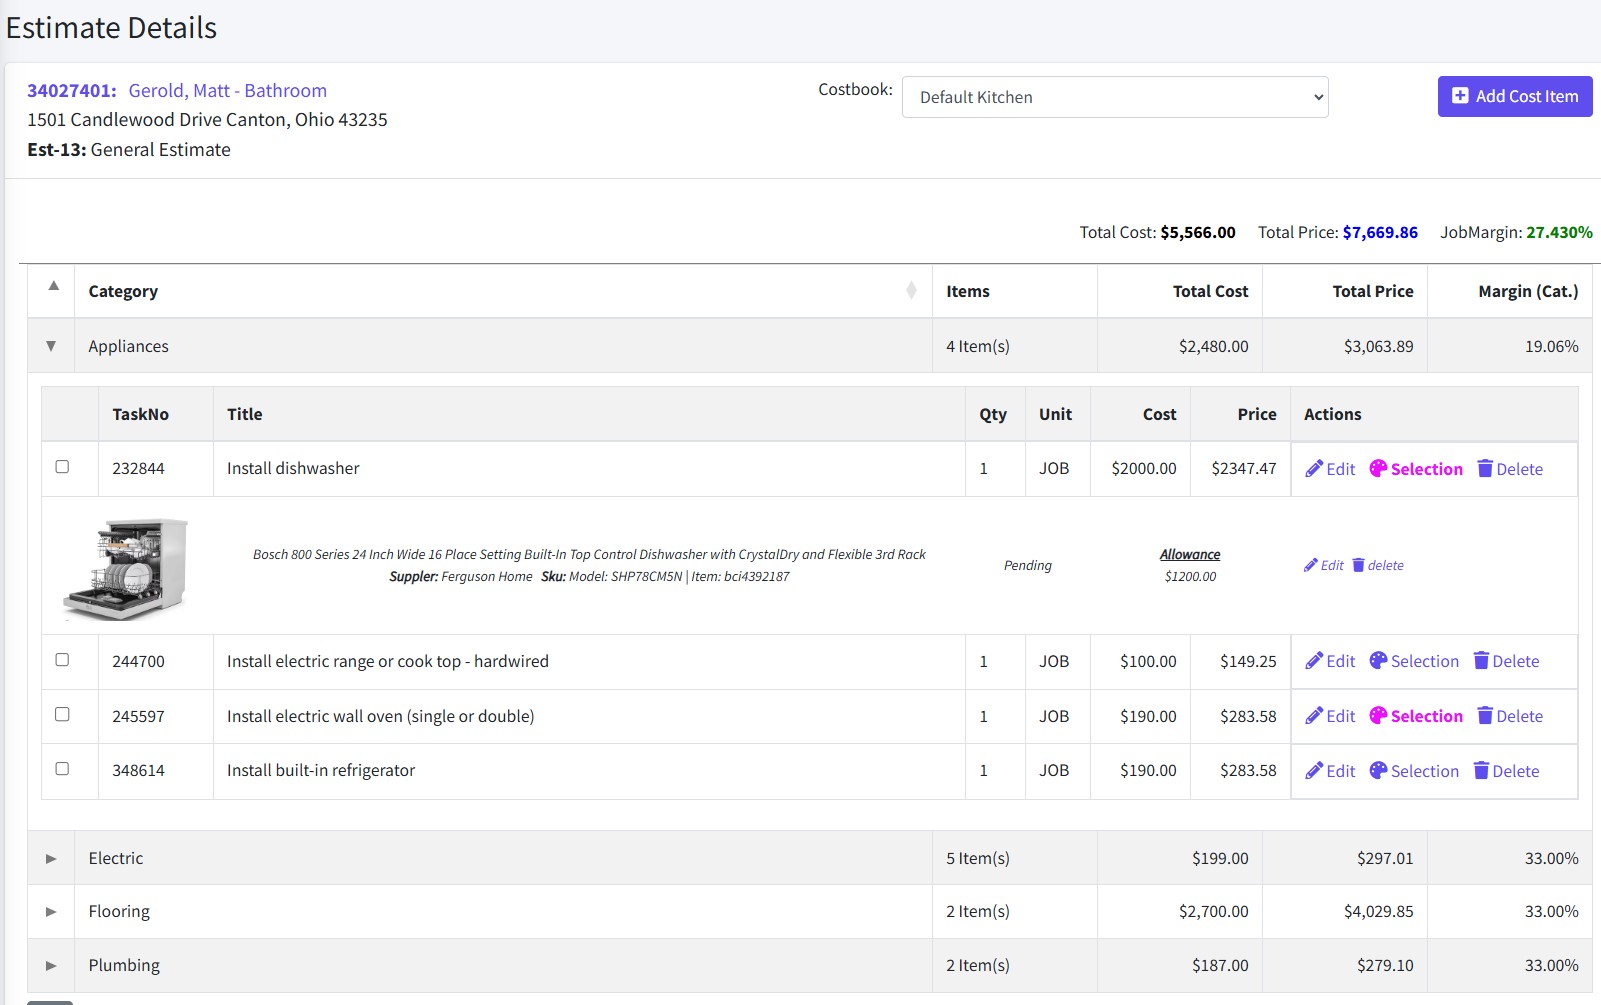Check the box for task 232844
1601x1005 pixels.
pos(62,467)
